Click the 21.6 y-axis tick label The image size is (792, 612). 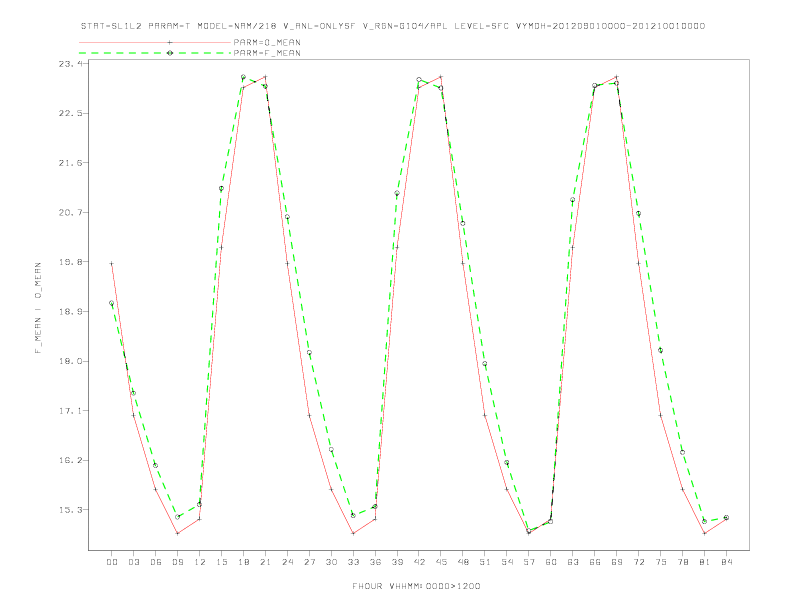[x=69, y=163]
